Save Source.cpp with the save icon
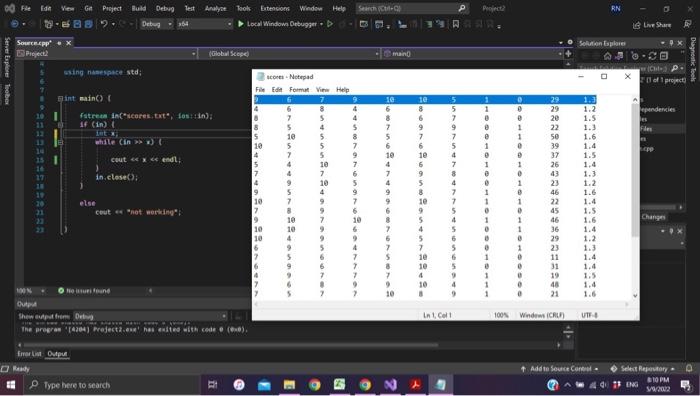The width and height of the screenshot is (700, 396). (x=77, y=24)
